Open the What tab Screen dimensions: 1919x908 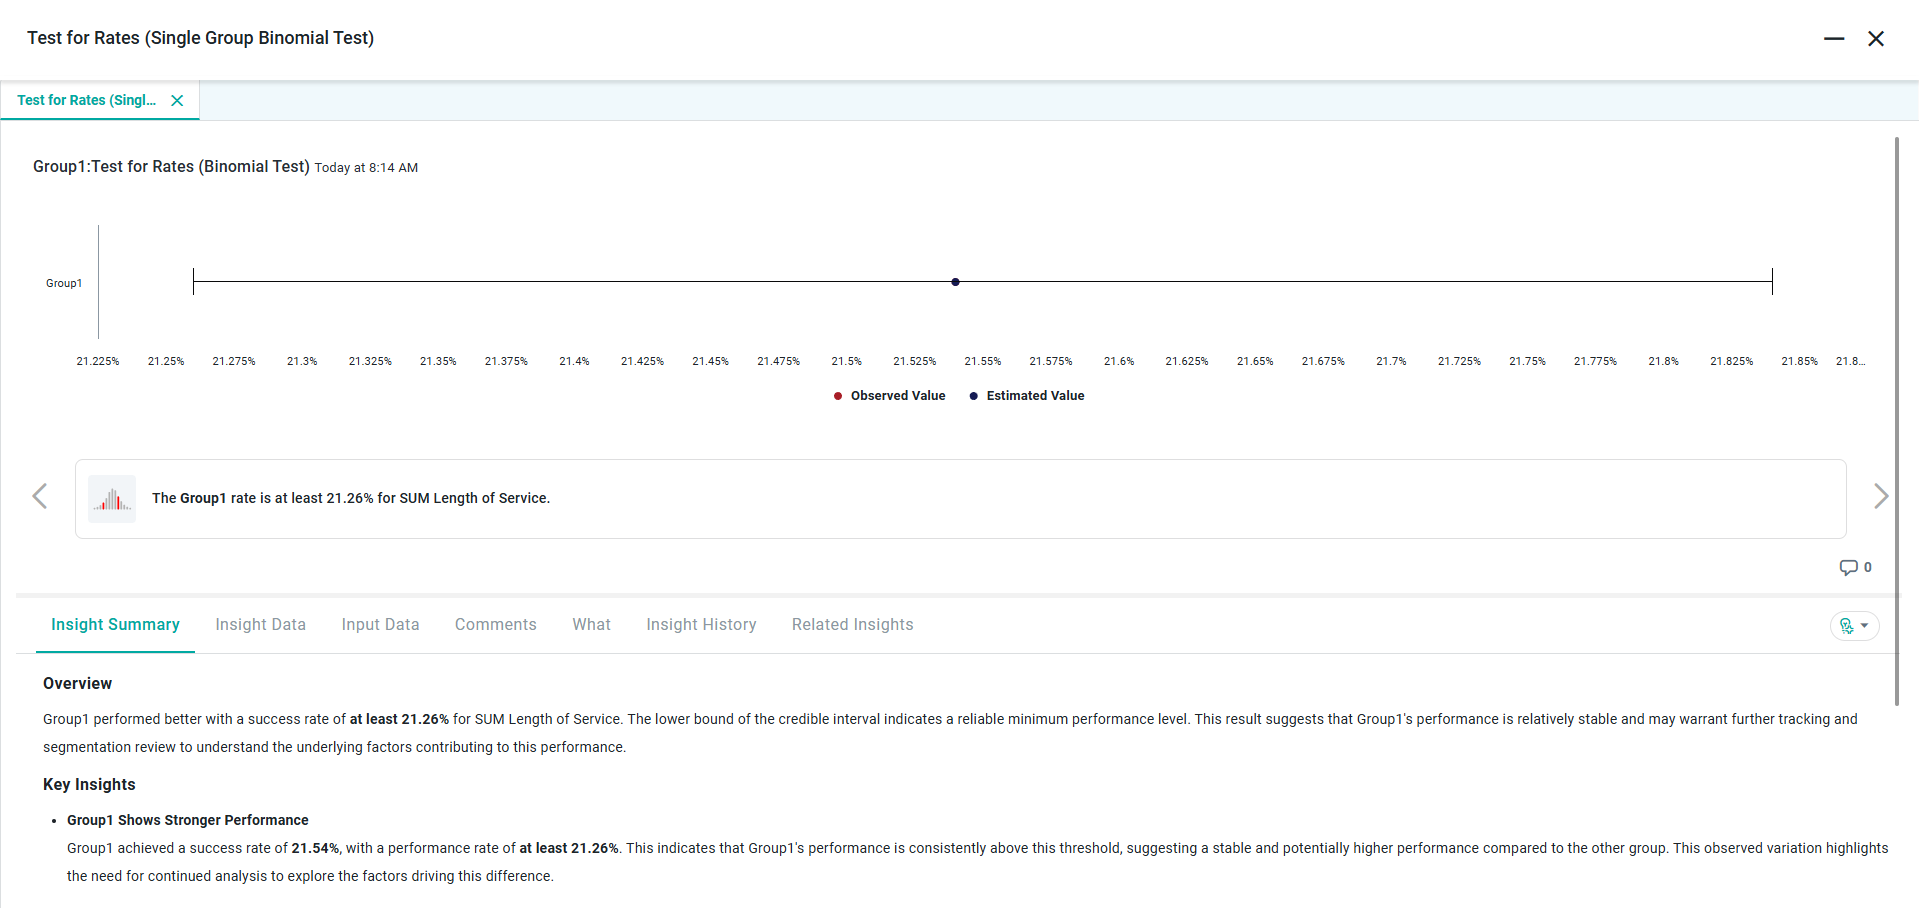pos(591,624)
